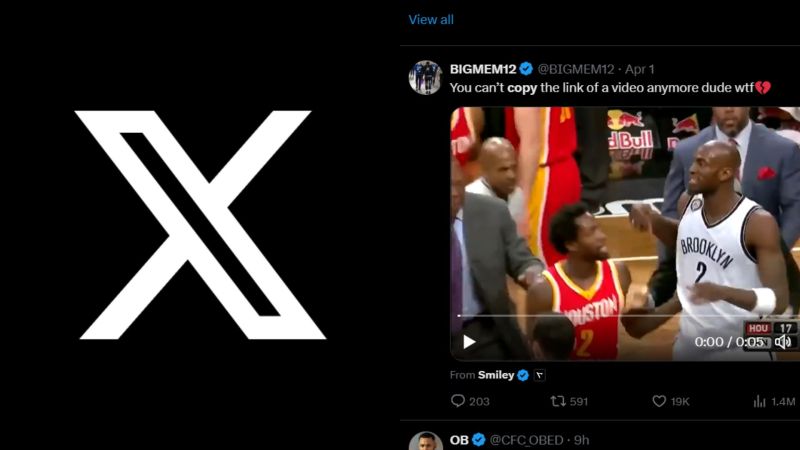
Task: Like the BIGMEM12 post with heart icon
Action: click(659, 401)
